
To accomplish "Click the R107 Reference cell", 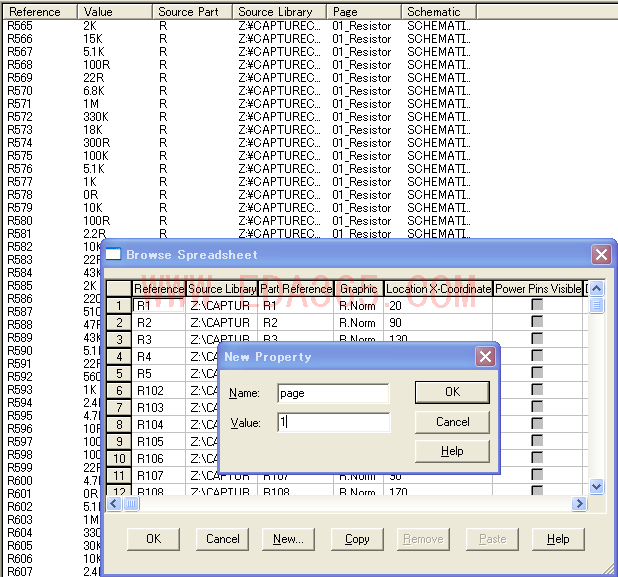I will click(x=159, y=475).
